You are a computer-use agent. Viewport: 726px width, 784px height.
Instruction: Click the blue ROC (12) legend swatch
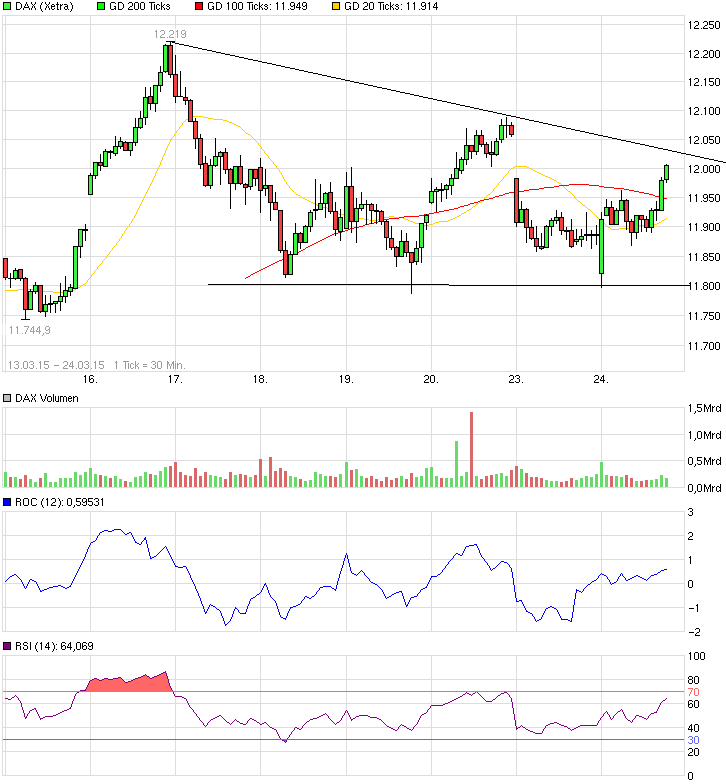(7, 502)
